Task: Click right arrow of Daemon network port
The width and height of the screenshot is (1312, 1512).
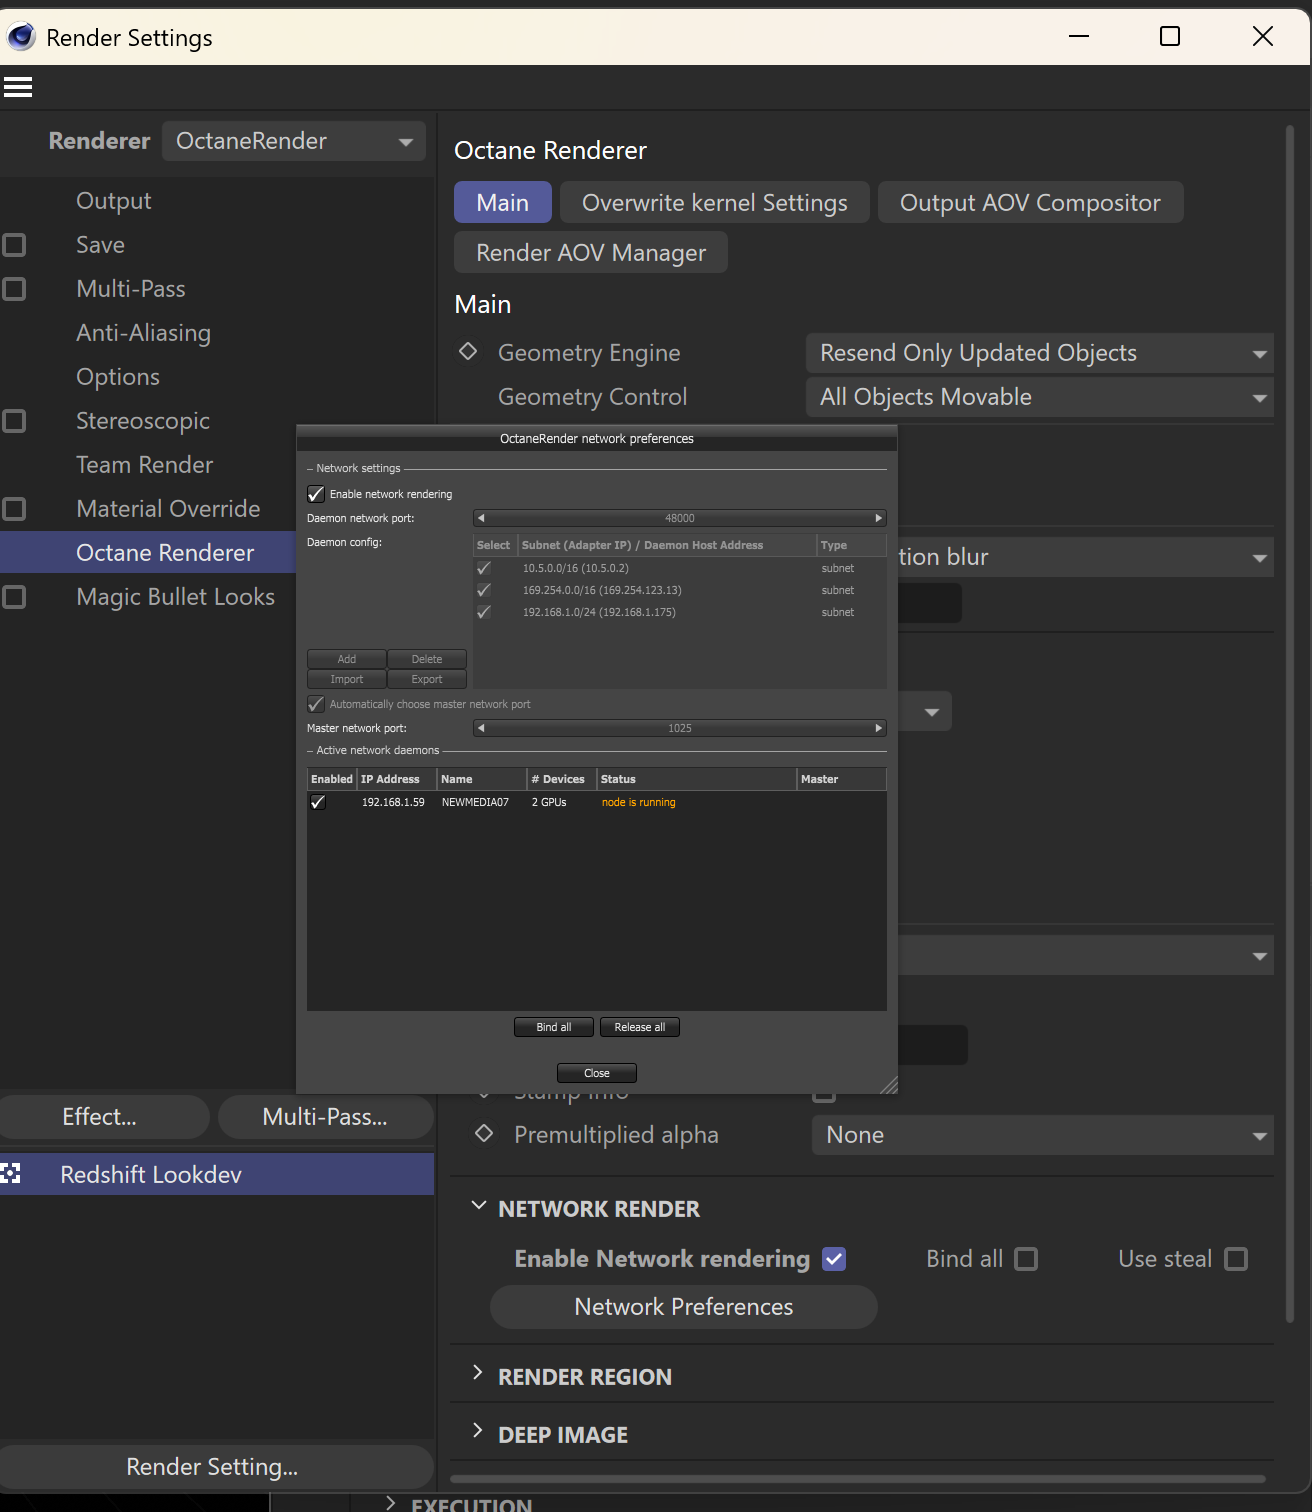Action: [x=879, y=518]
